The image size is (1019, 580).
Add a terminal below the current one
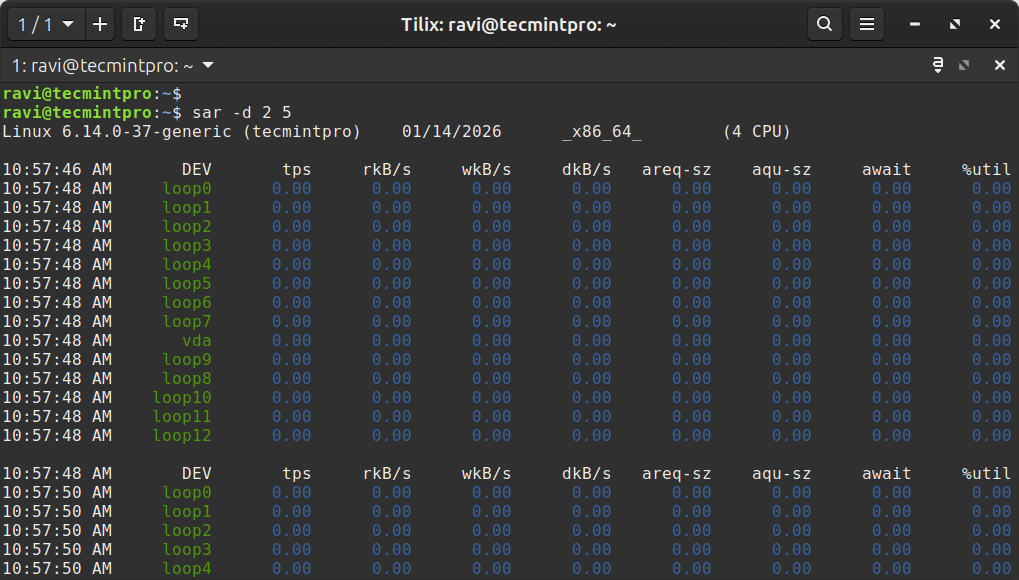point(180,24)
